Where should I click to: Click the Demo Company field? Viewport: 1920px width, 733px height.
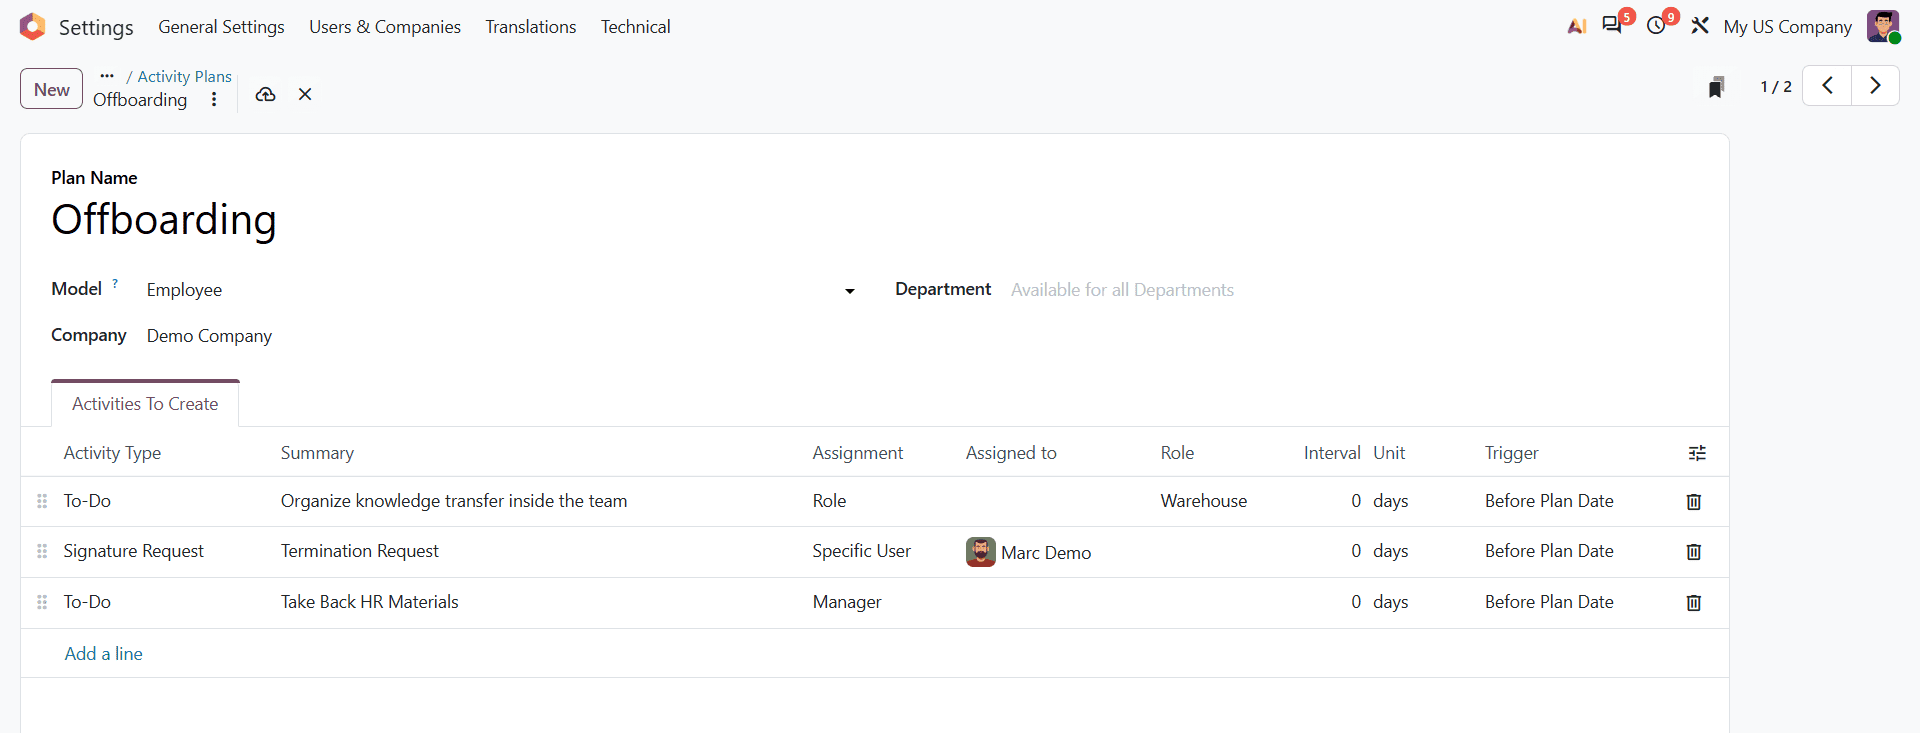(209, 336)
